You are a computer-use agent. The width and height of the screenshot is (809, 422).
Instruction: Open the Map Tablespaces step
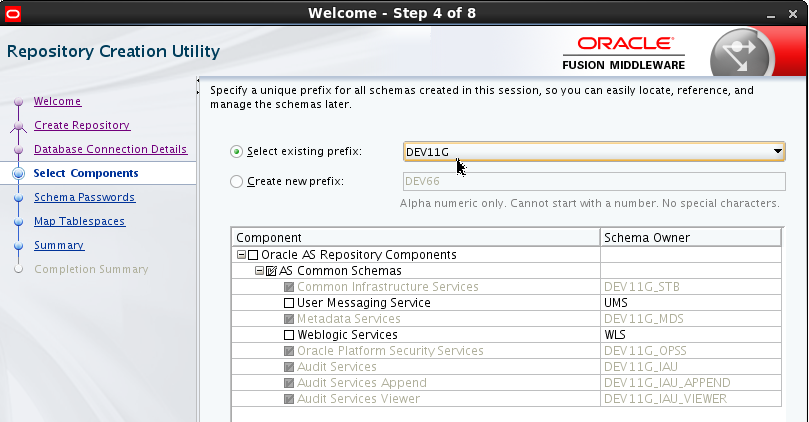[79, 221]
